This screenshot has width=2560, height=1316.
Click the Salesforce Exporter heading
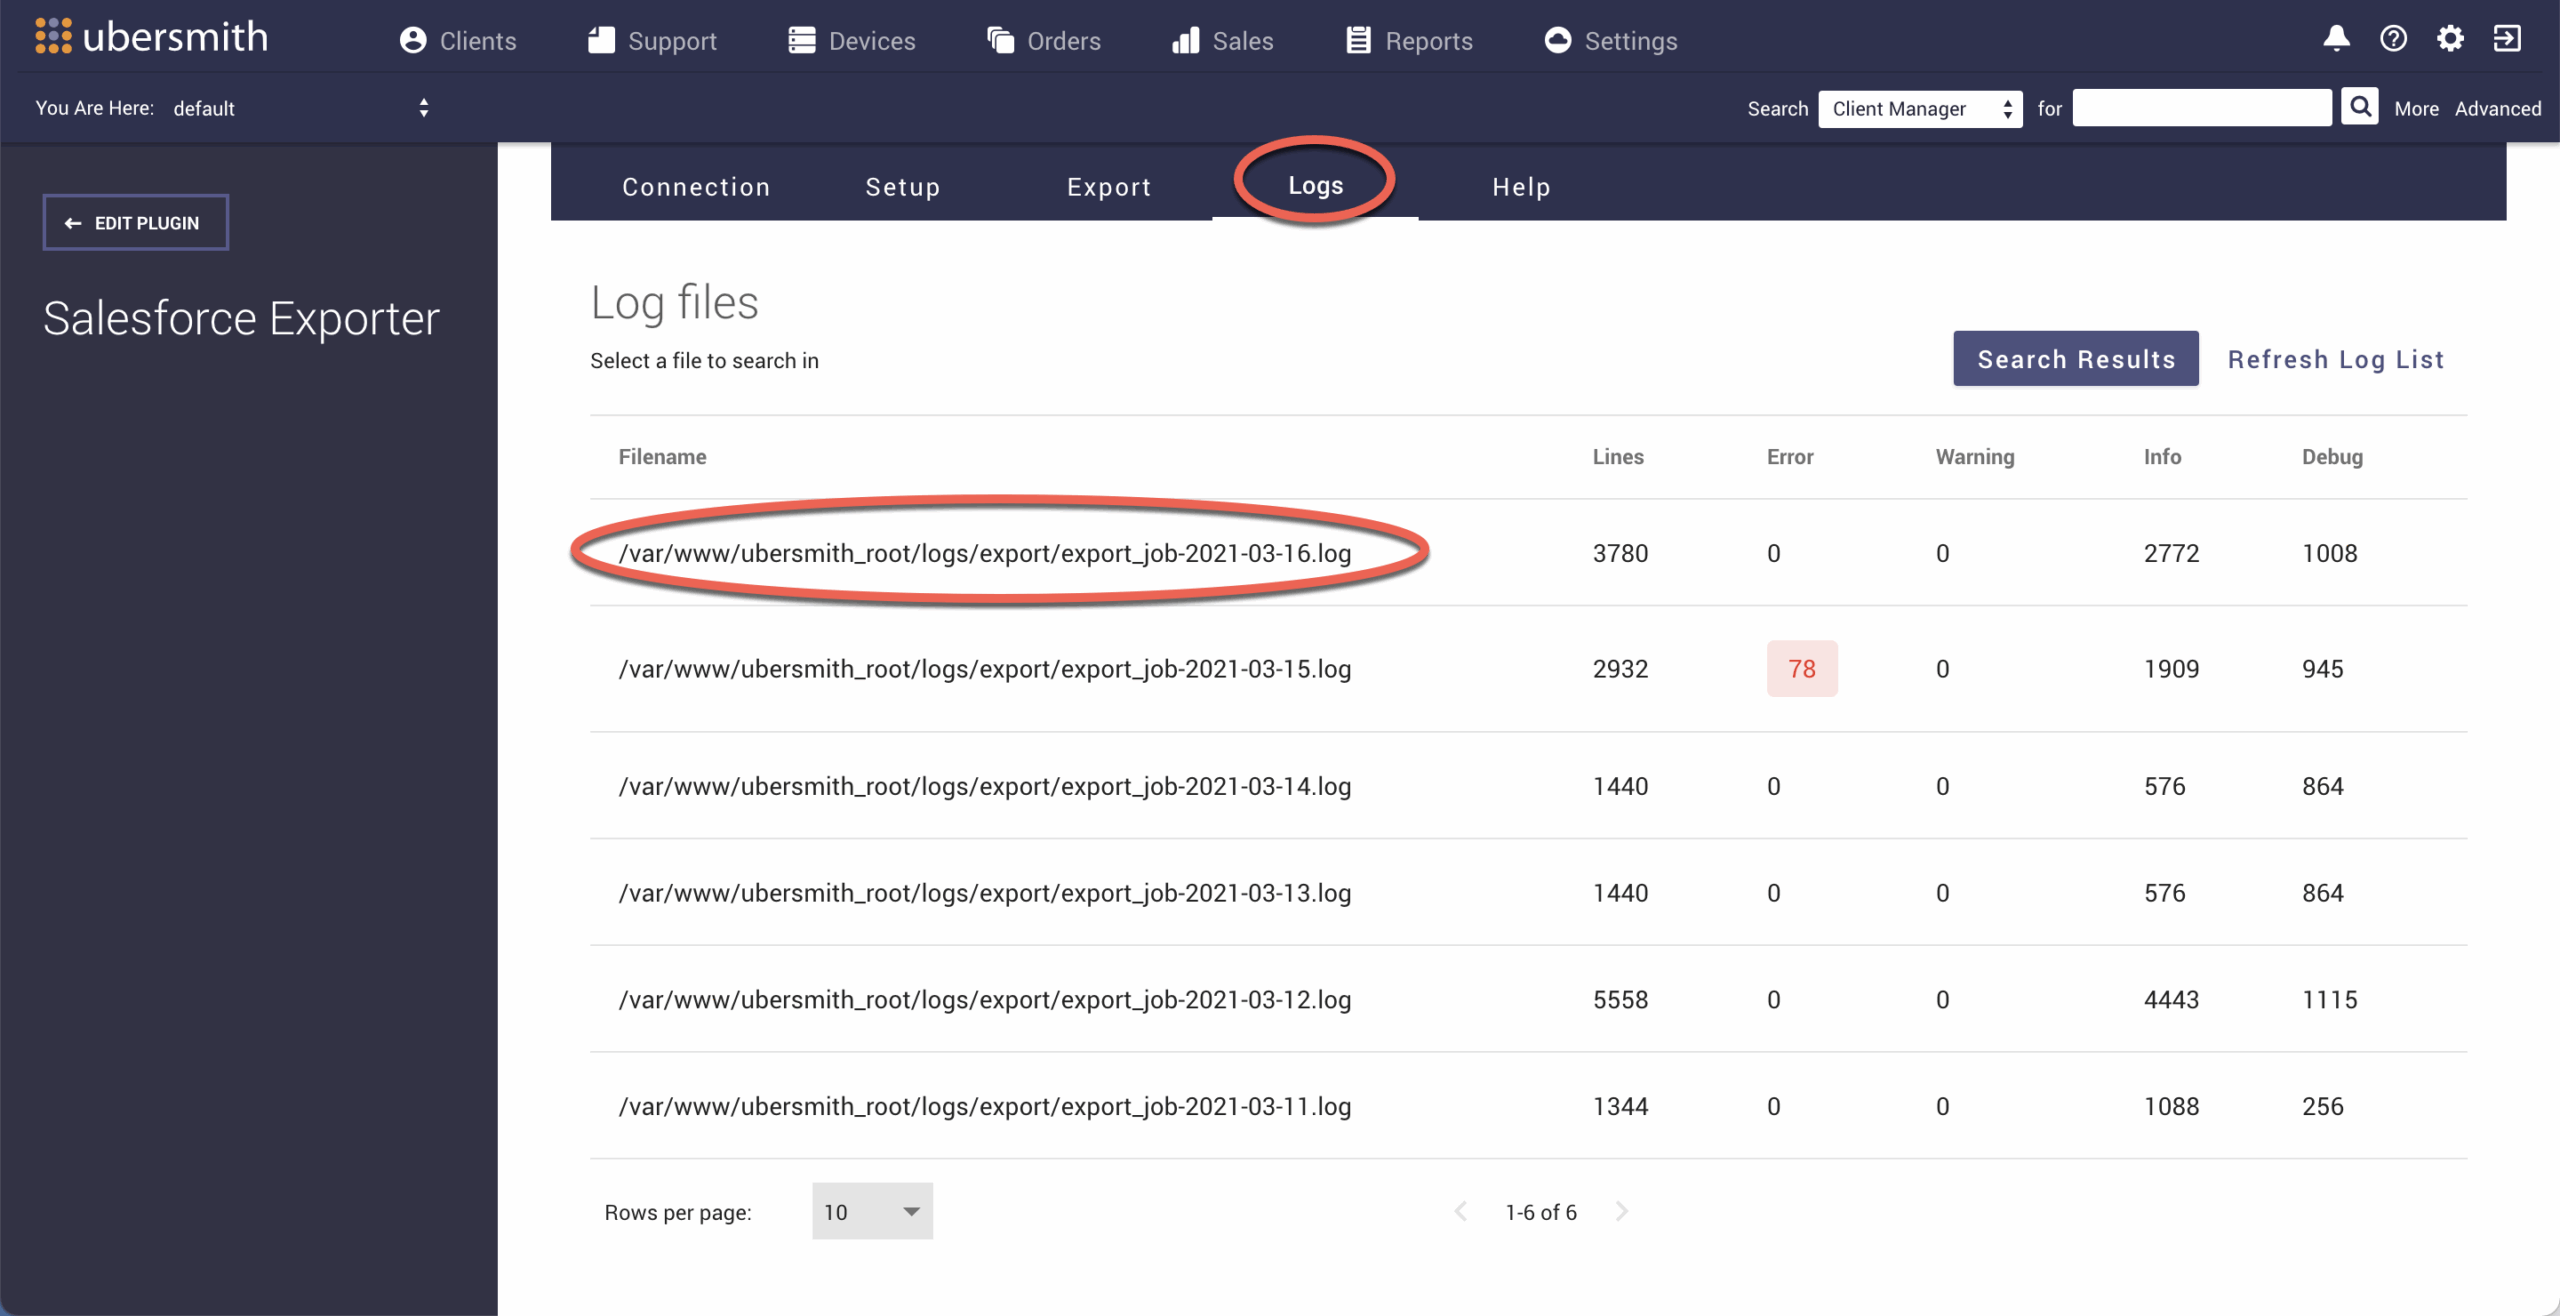241,319
